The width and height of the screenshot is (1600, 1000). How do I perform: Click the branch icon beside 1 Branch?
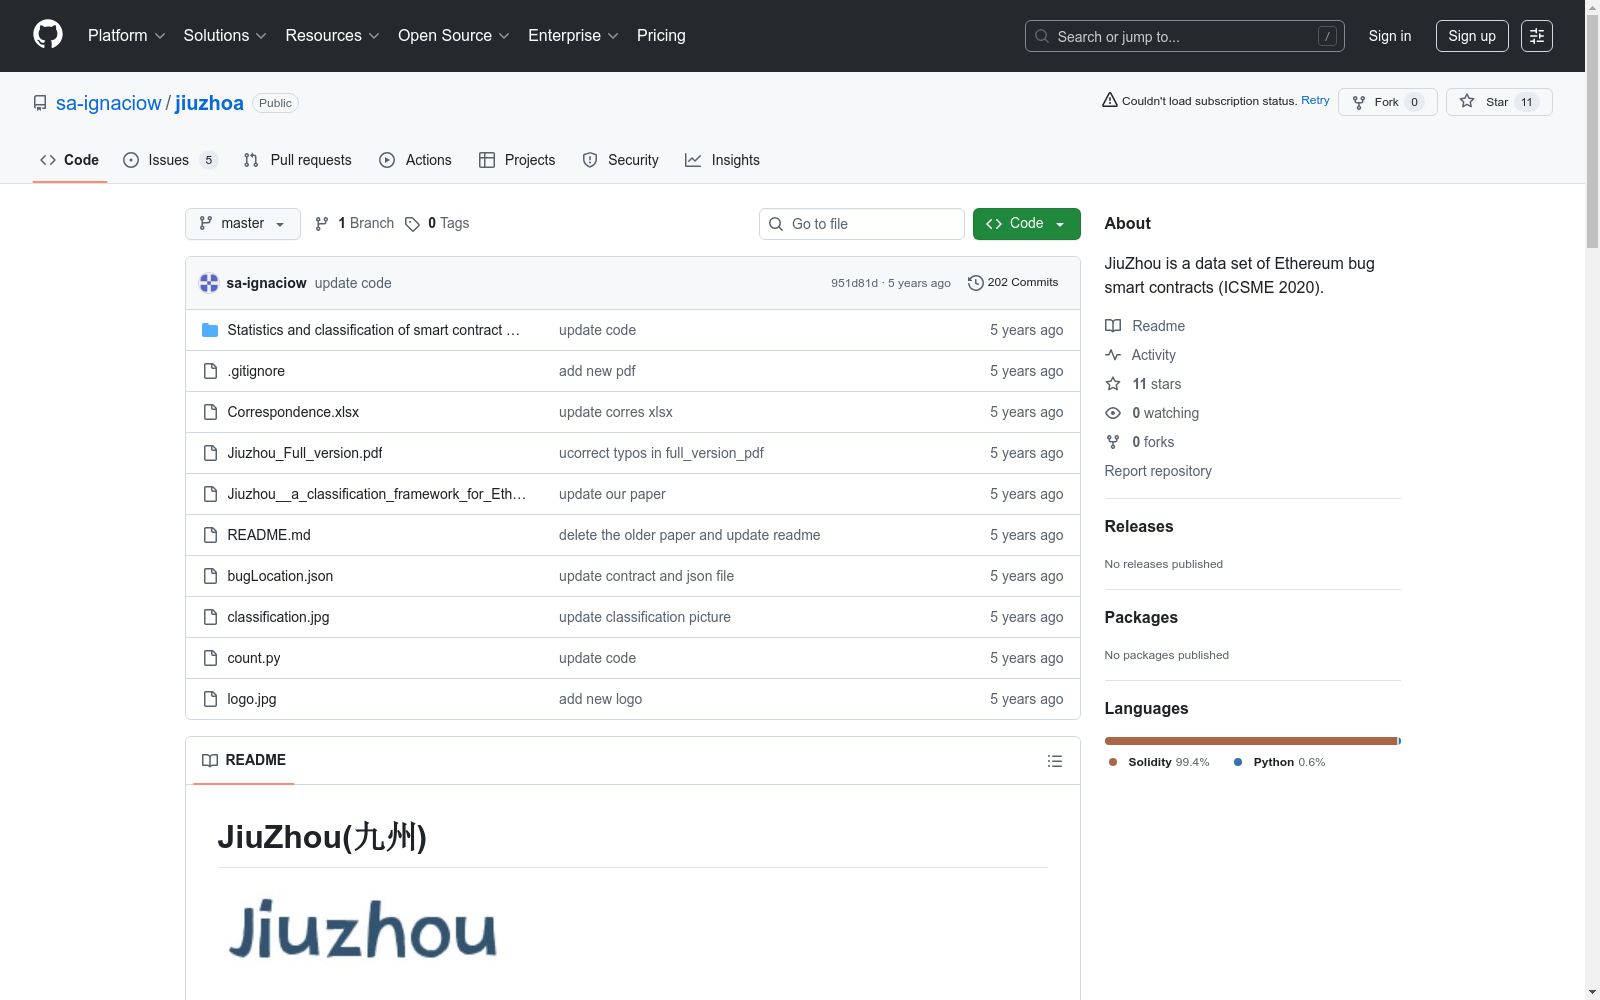[322, 224]
